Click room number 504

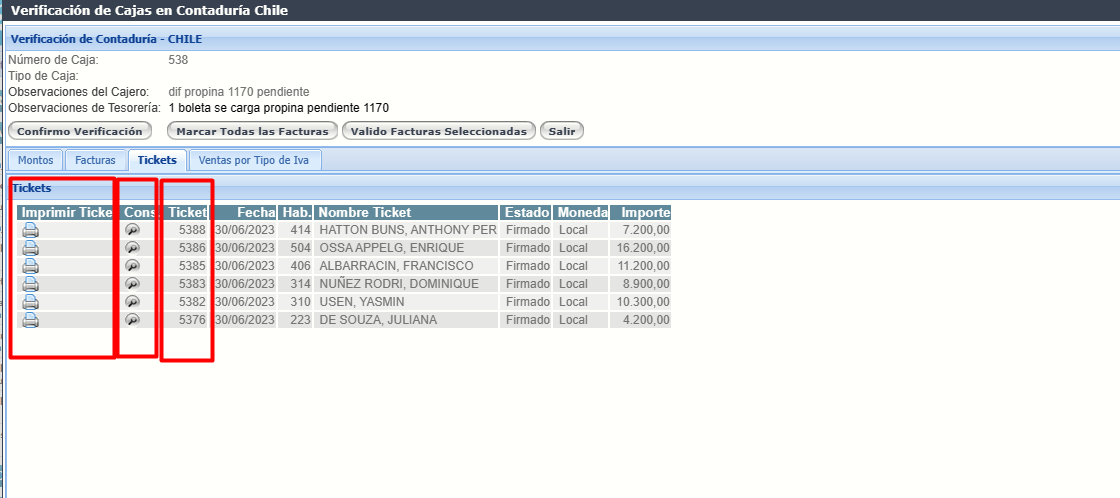pyautogui.click(x=300, y=248)
